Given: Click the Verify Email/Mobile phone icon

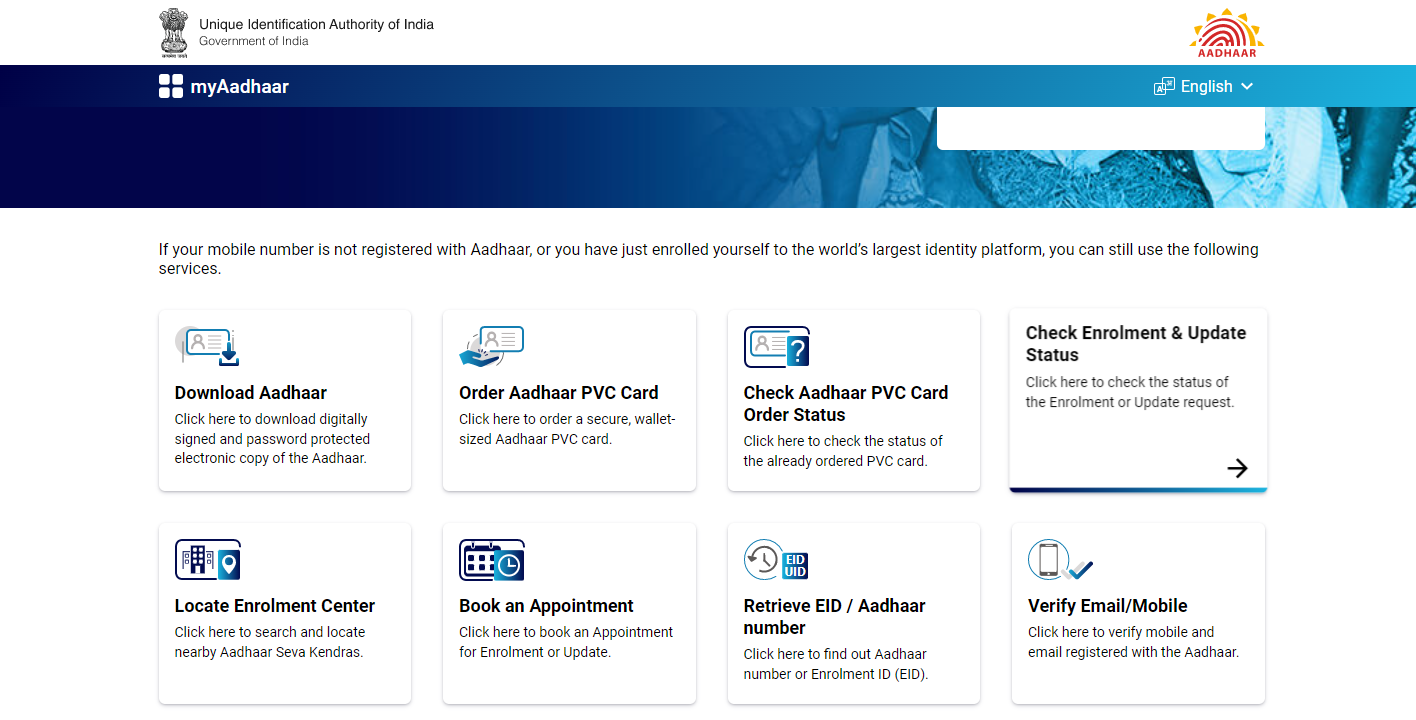Looking at the screenshot, I should [x=1060, y=560].
